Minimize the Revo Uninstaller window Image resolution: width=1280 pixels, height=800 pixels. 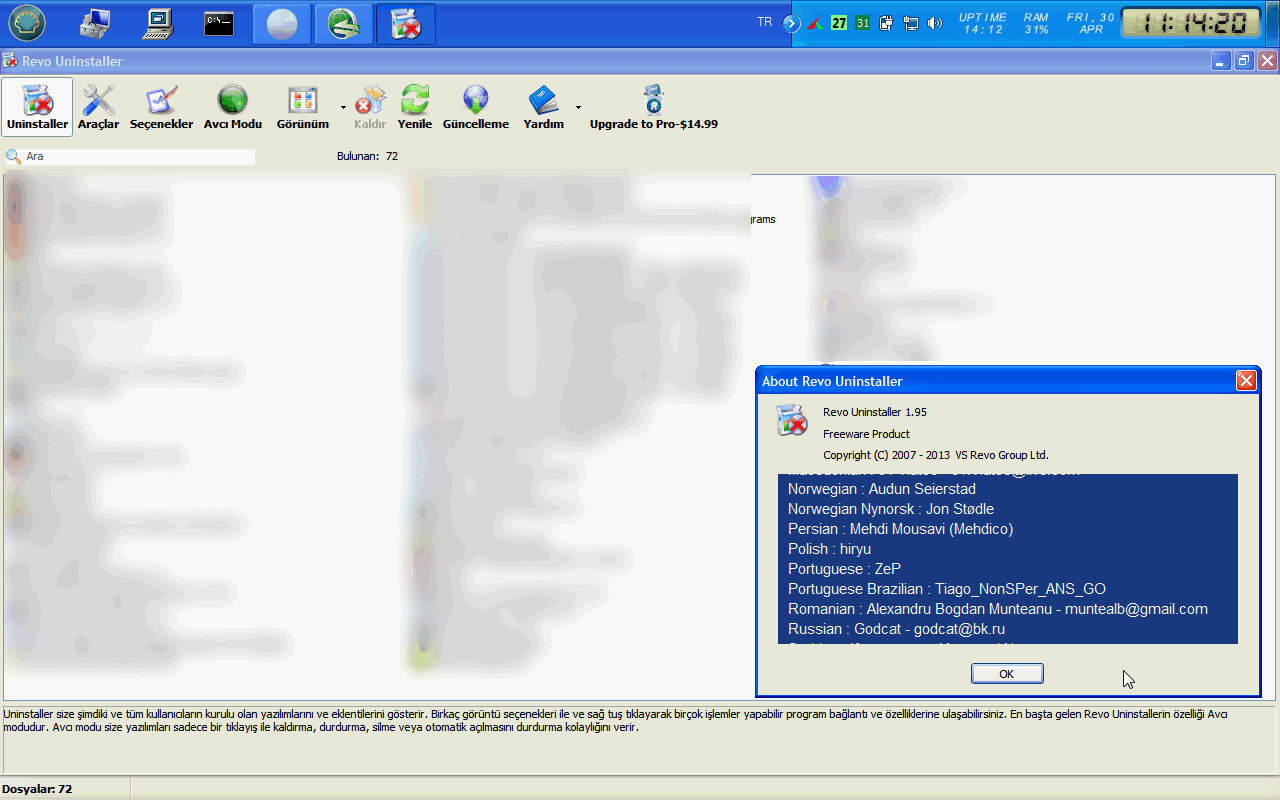pos(1221,61)
